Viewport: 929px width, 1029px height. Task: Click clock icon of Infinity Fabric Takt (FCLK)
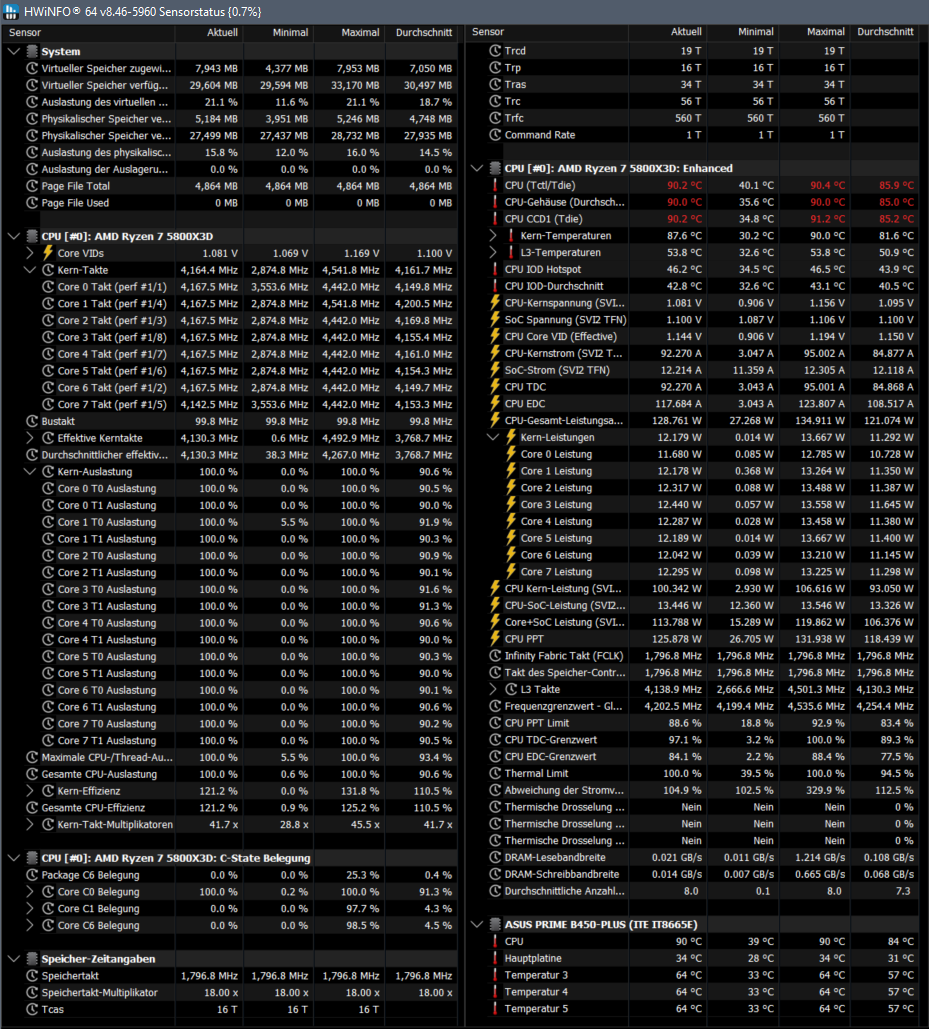pyautogui.click(x=495, y=656)
